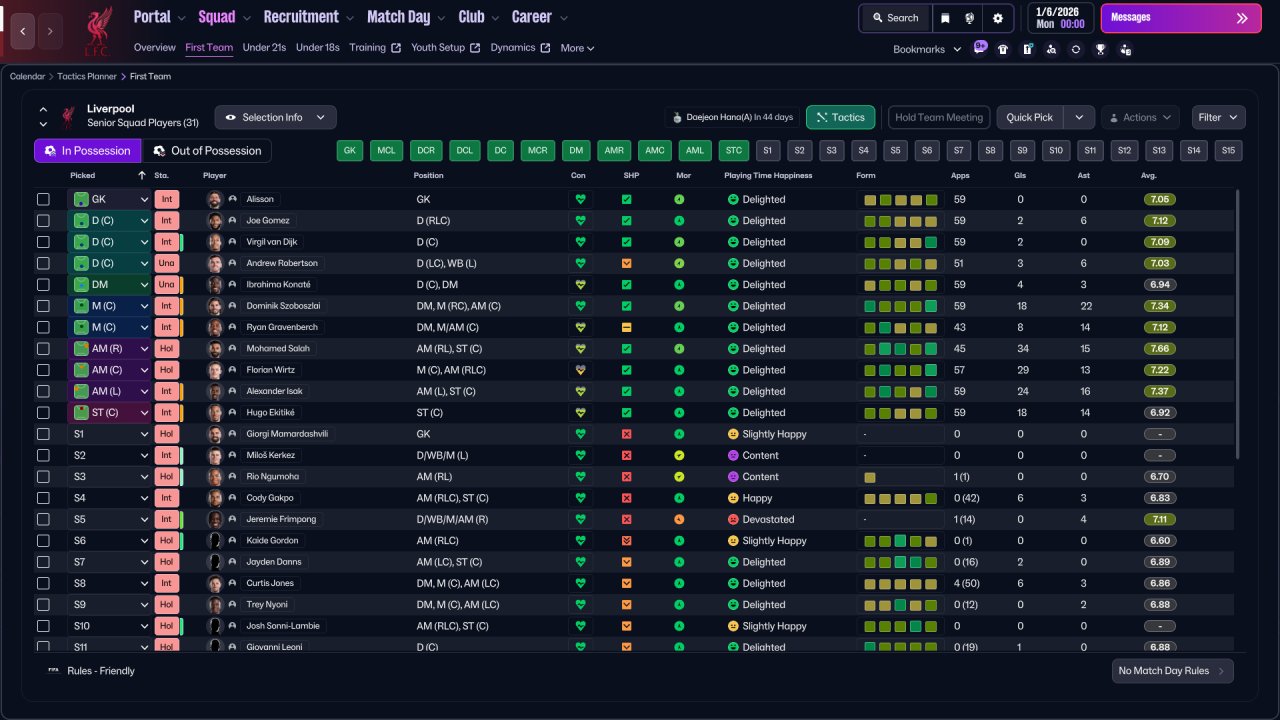The width and height of the screenshot is (1280, 720).
Task: Click the staff shortcut icon after the trophy
Action: tap(1125, 49)
